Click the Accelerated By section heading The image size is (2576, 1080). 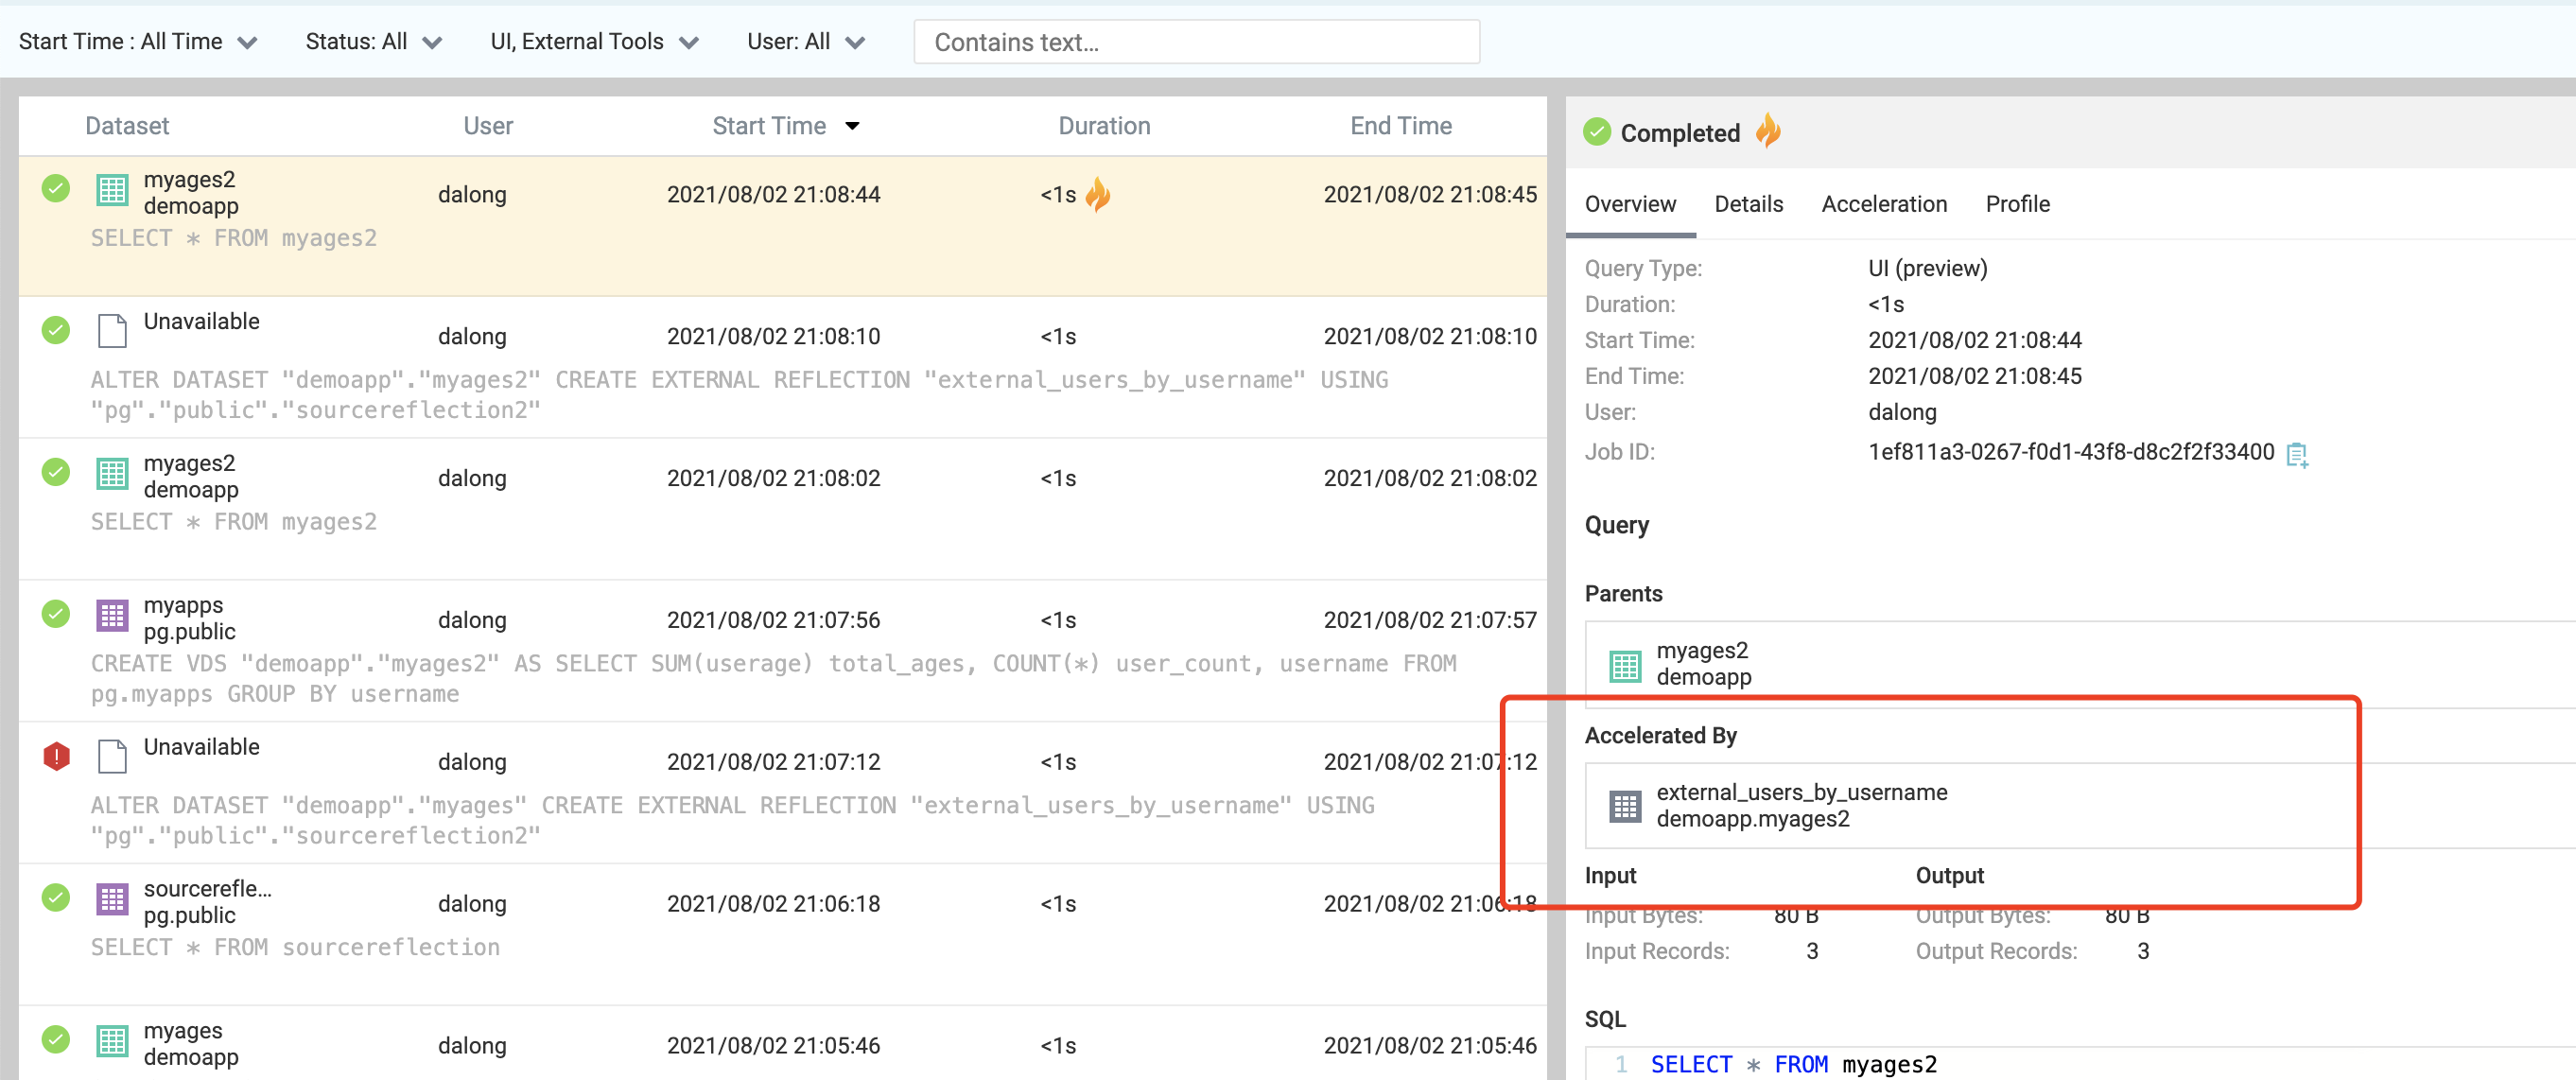click(x=1660, y=735)
